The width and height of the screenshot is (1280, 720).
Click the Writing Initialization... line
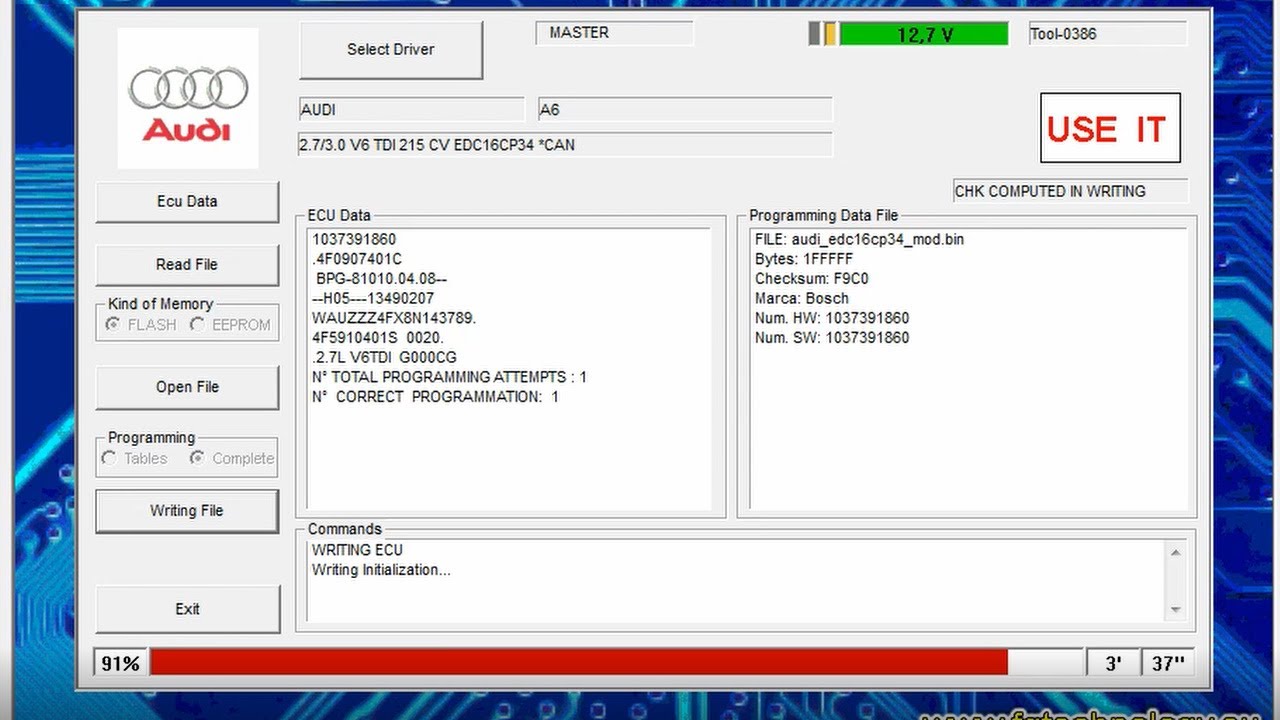point(381,570)
